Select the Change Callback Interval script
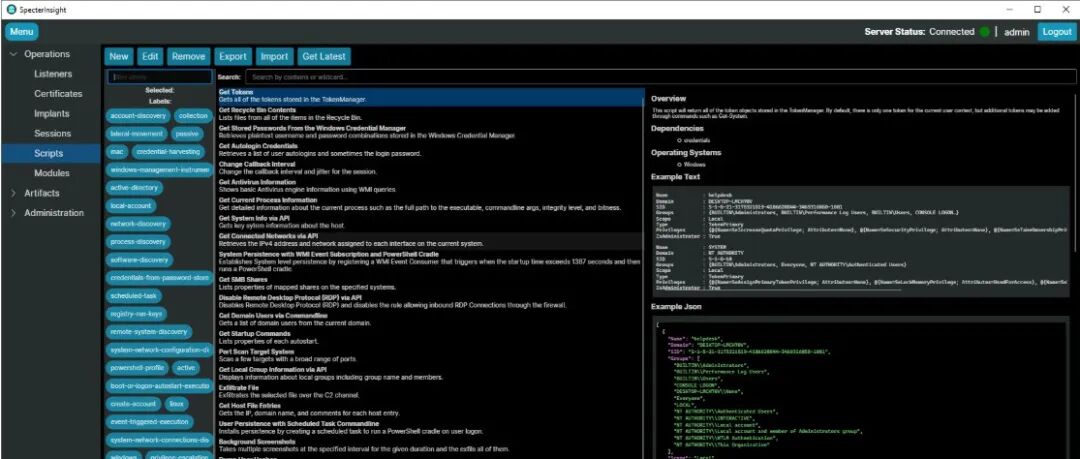 click(x=430, y=168)
